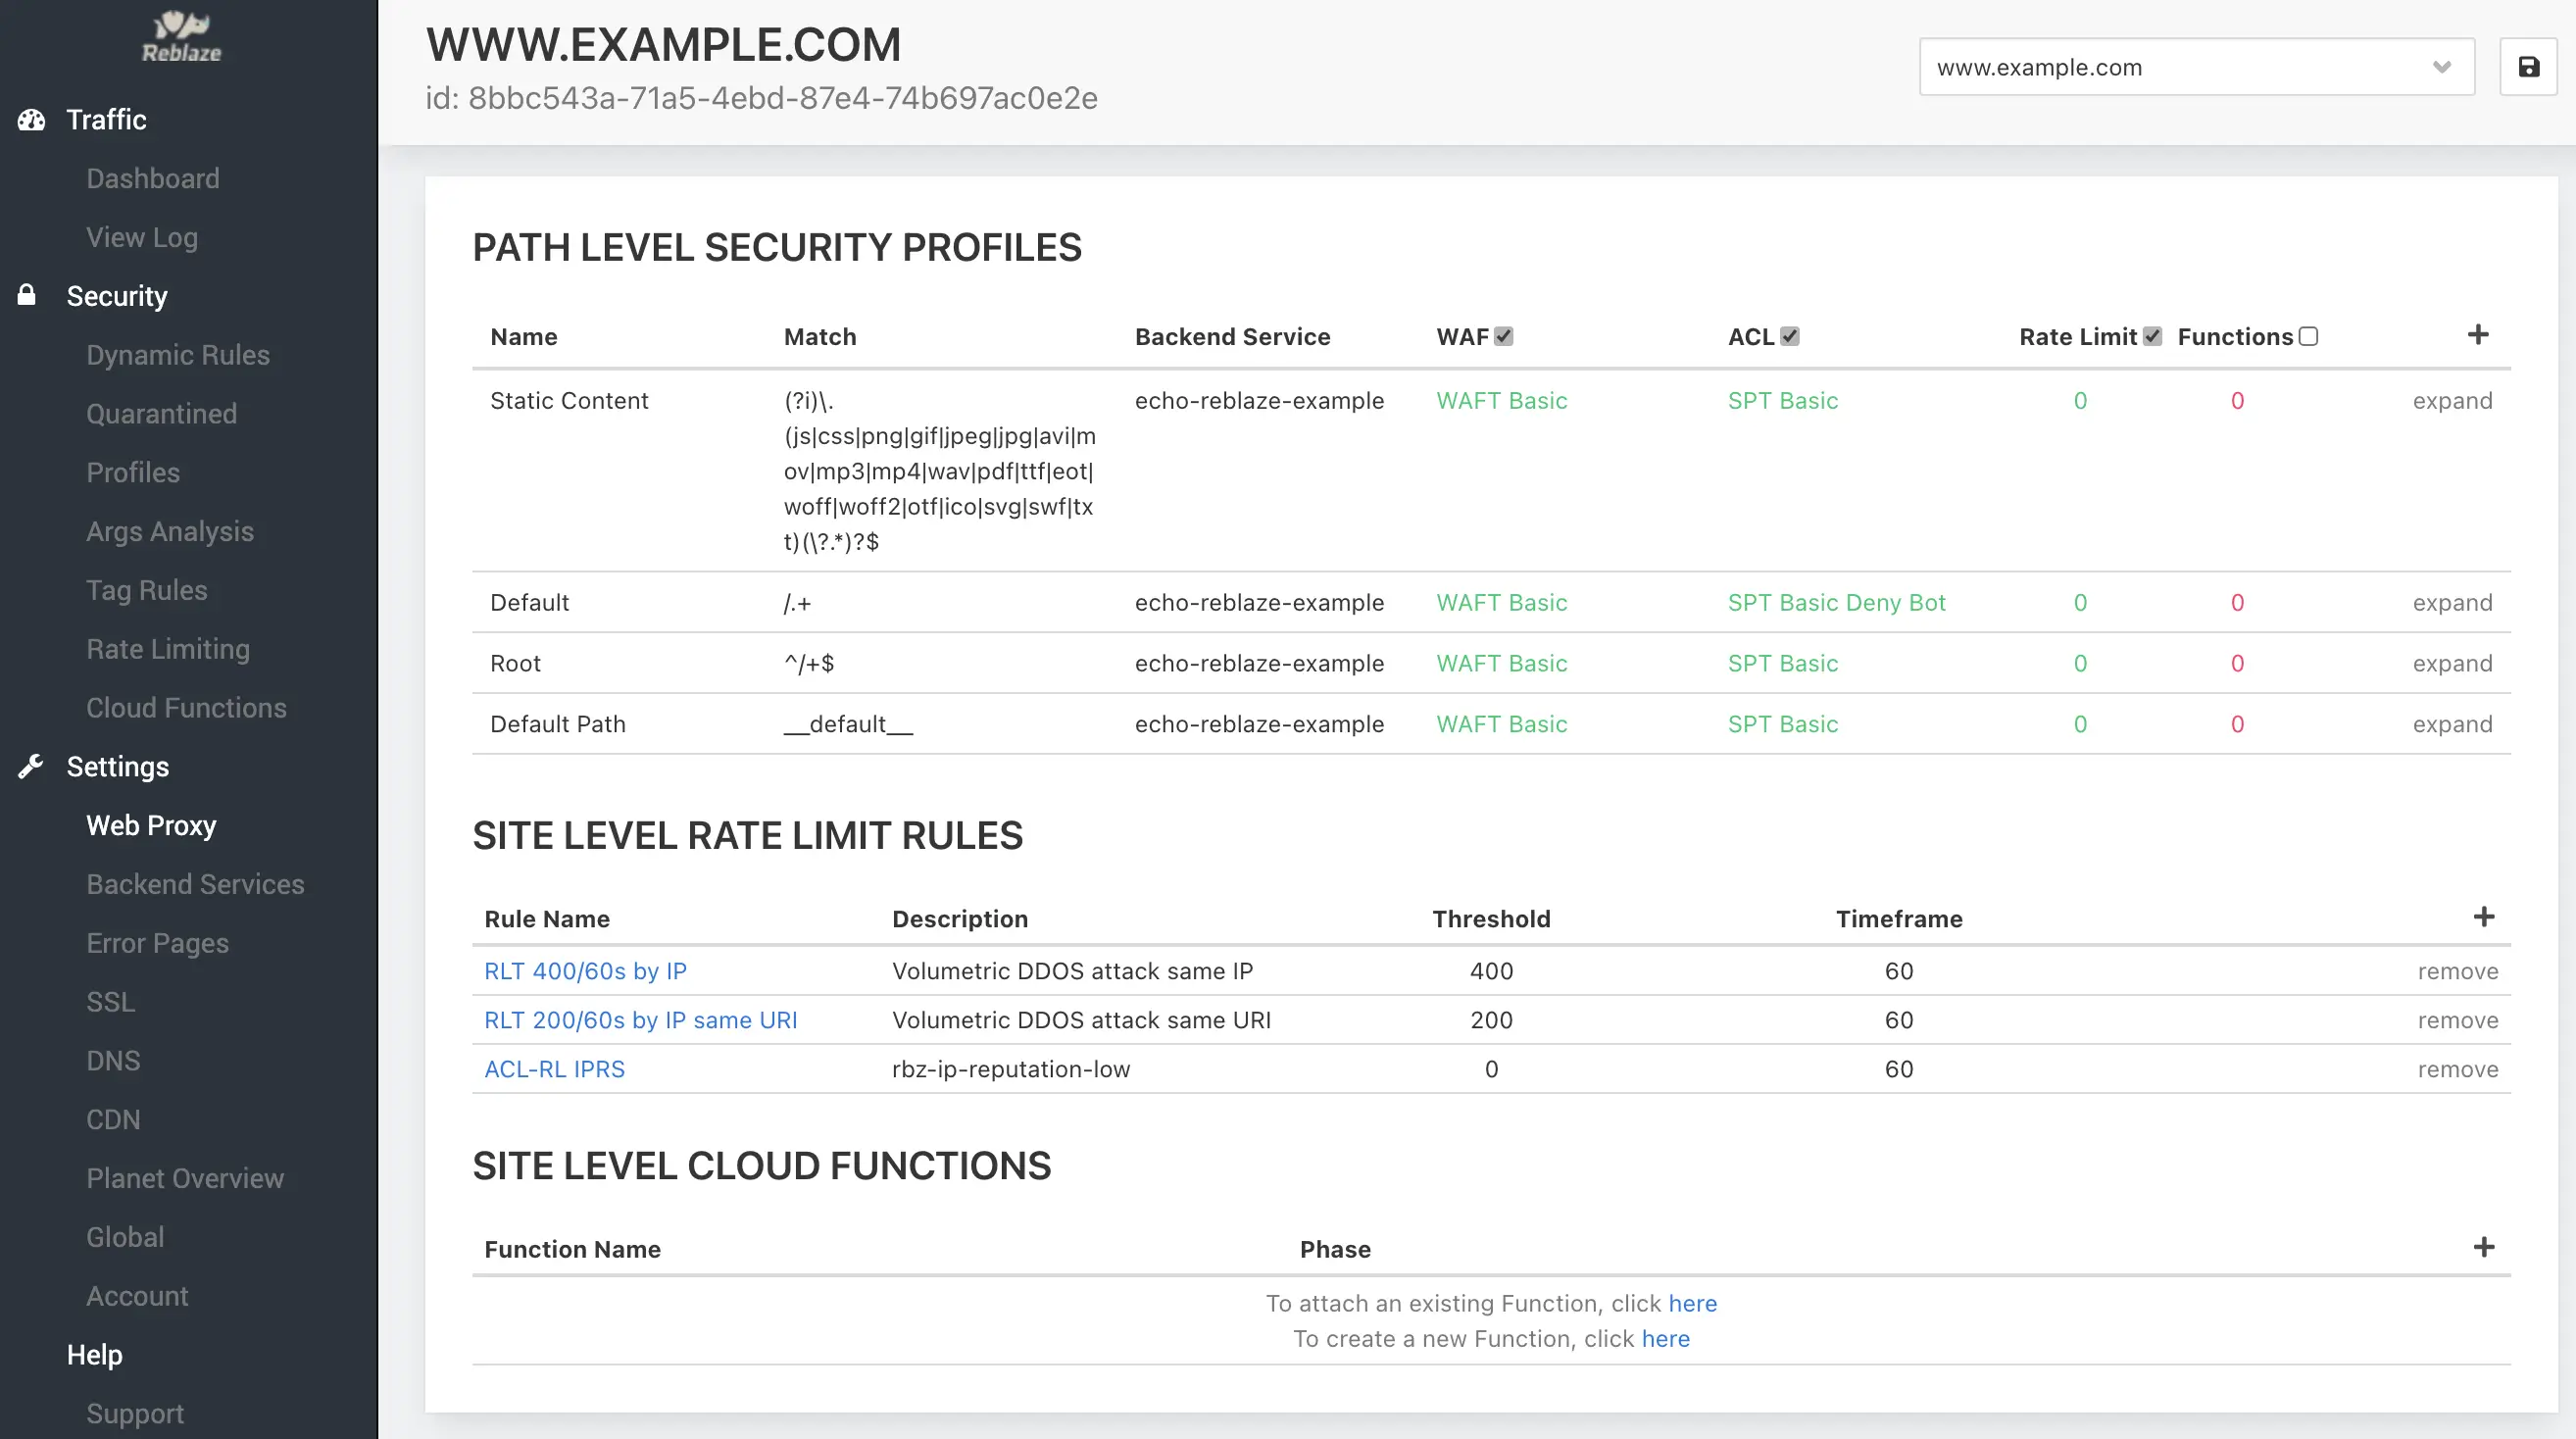Click the Traffic dashboard gauge icon
2576x1439 pixels.
point(31,120)
